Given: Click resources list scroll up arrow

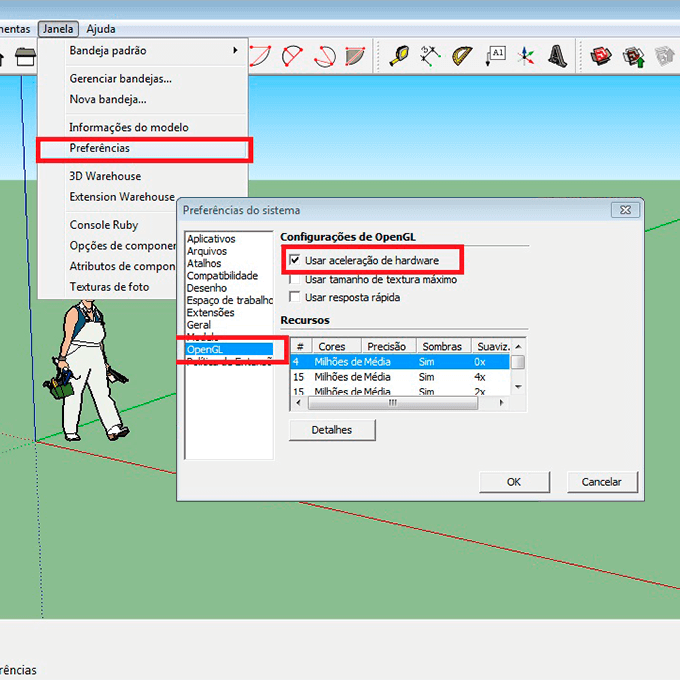Looking at the screenshot, I should (518, 346).
